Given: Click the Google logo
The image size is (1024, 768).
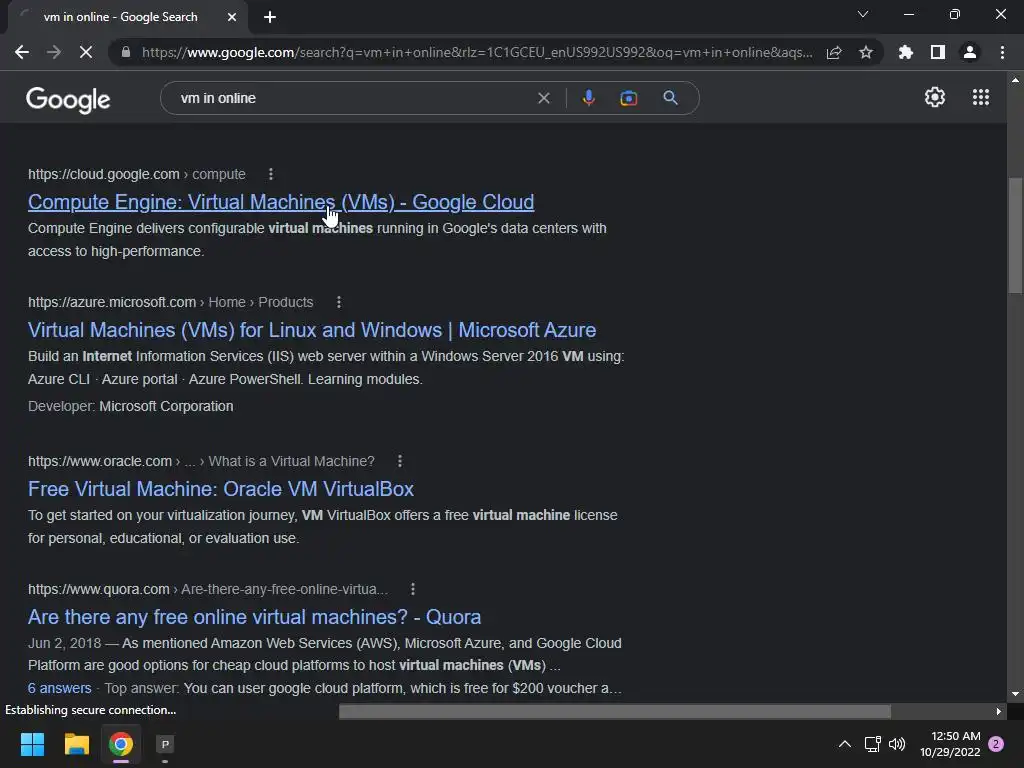Looking at the screenshot, I should [68, 99].
